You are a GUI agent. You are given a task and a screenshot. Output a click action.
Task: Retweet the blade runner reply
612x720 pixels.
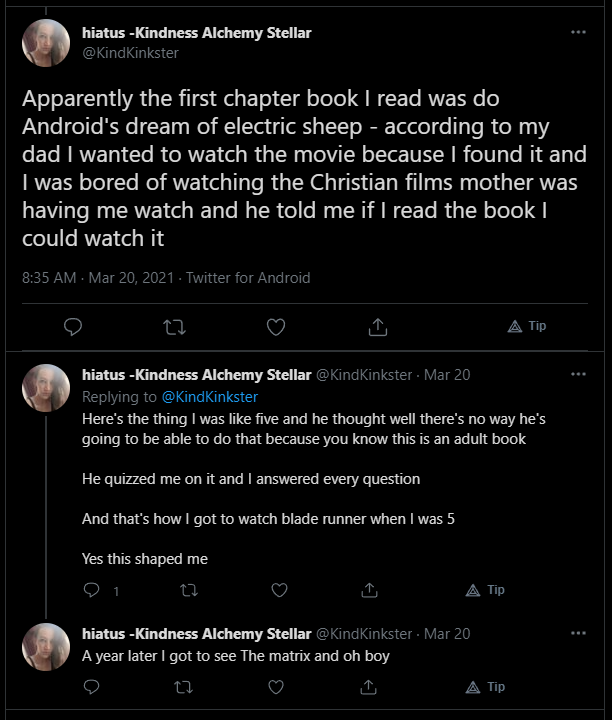pyautogui.click(x=189, y=590)
